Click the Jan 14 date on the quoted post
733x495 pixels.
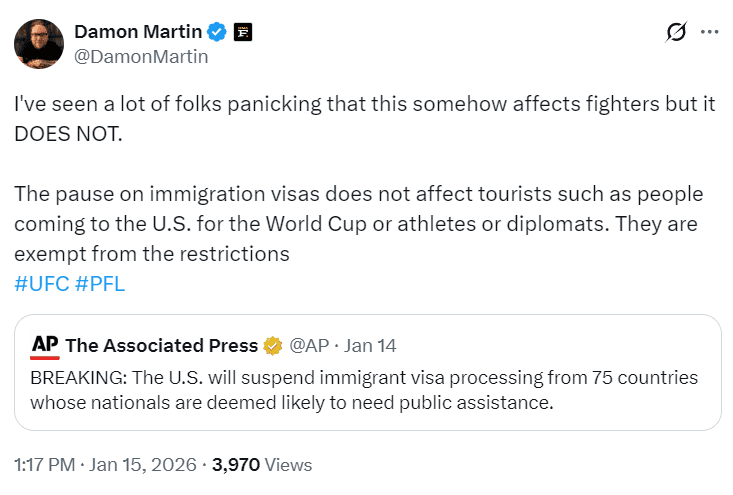coord(370,346)
